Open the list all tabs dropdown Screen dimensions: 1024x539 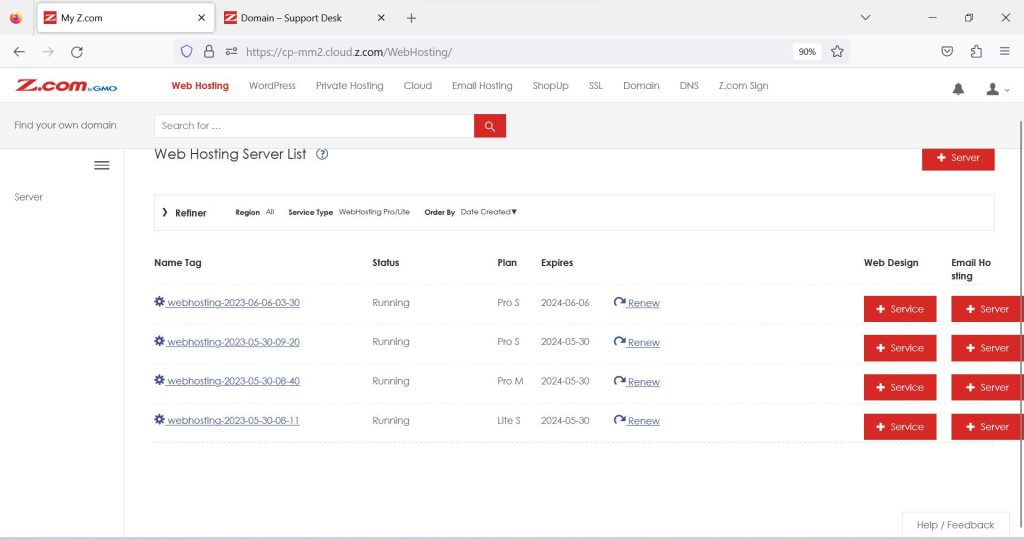coord(865,18)
